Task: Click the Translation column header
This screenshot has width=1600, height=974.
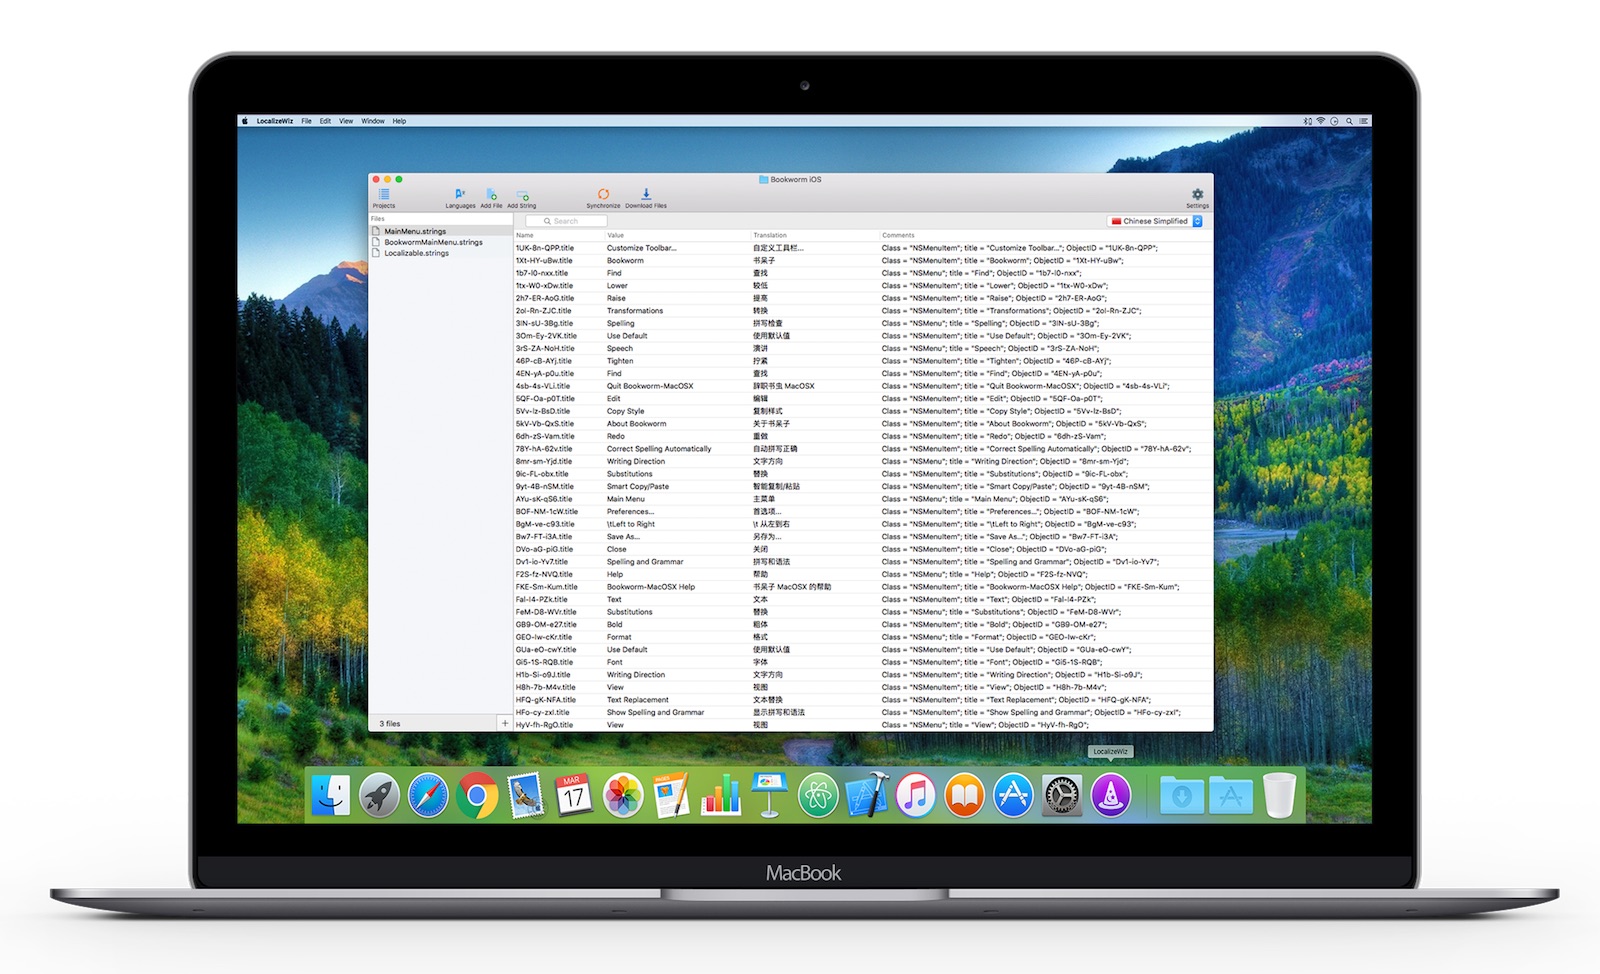Action: pyautogui.click(x=770, y=235)
